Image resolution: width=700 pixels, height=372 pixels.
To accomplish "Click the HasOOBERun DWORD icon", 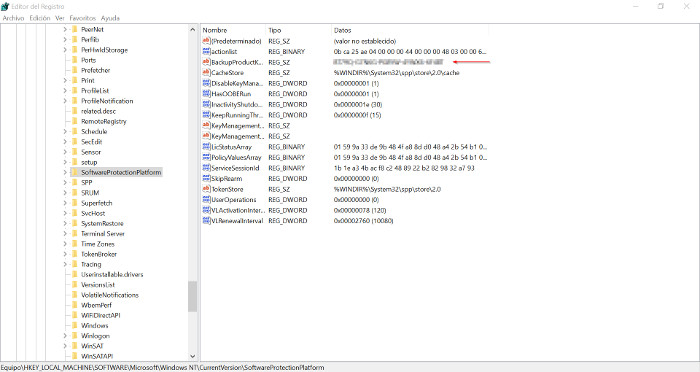I will [206, 94].
